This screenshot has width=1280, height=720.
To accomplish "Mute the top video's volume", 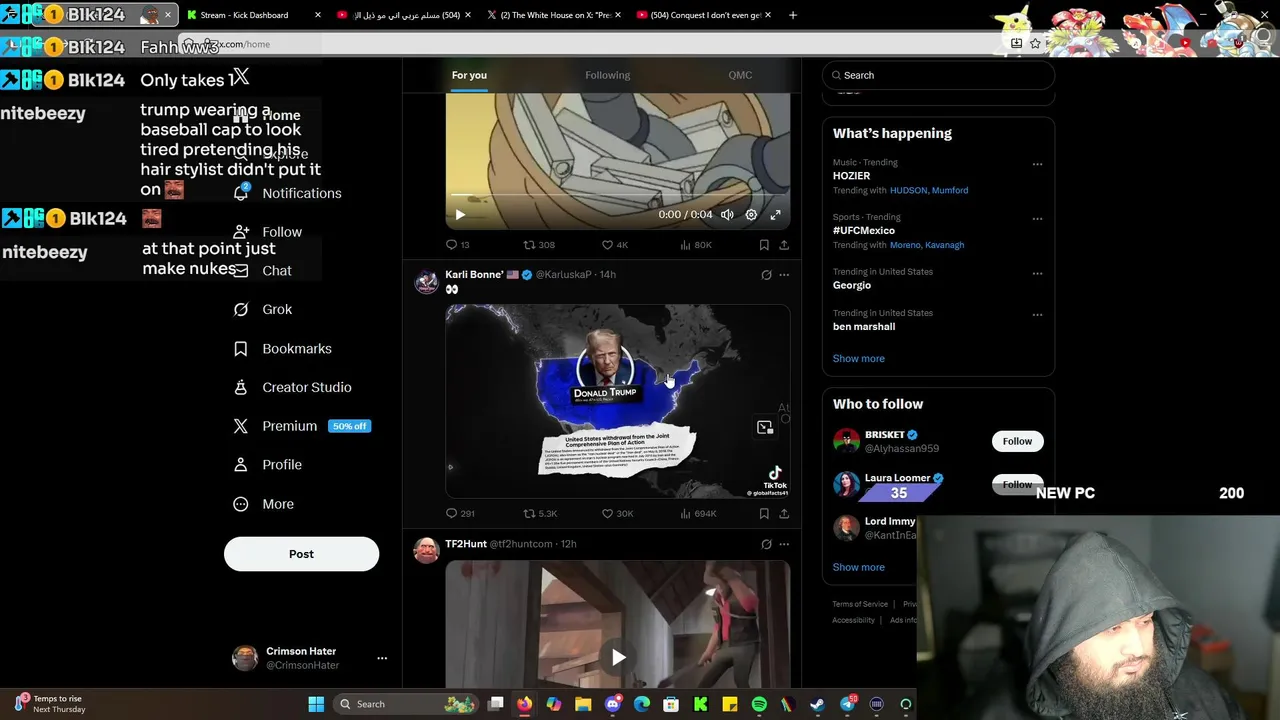I will 727,215.
